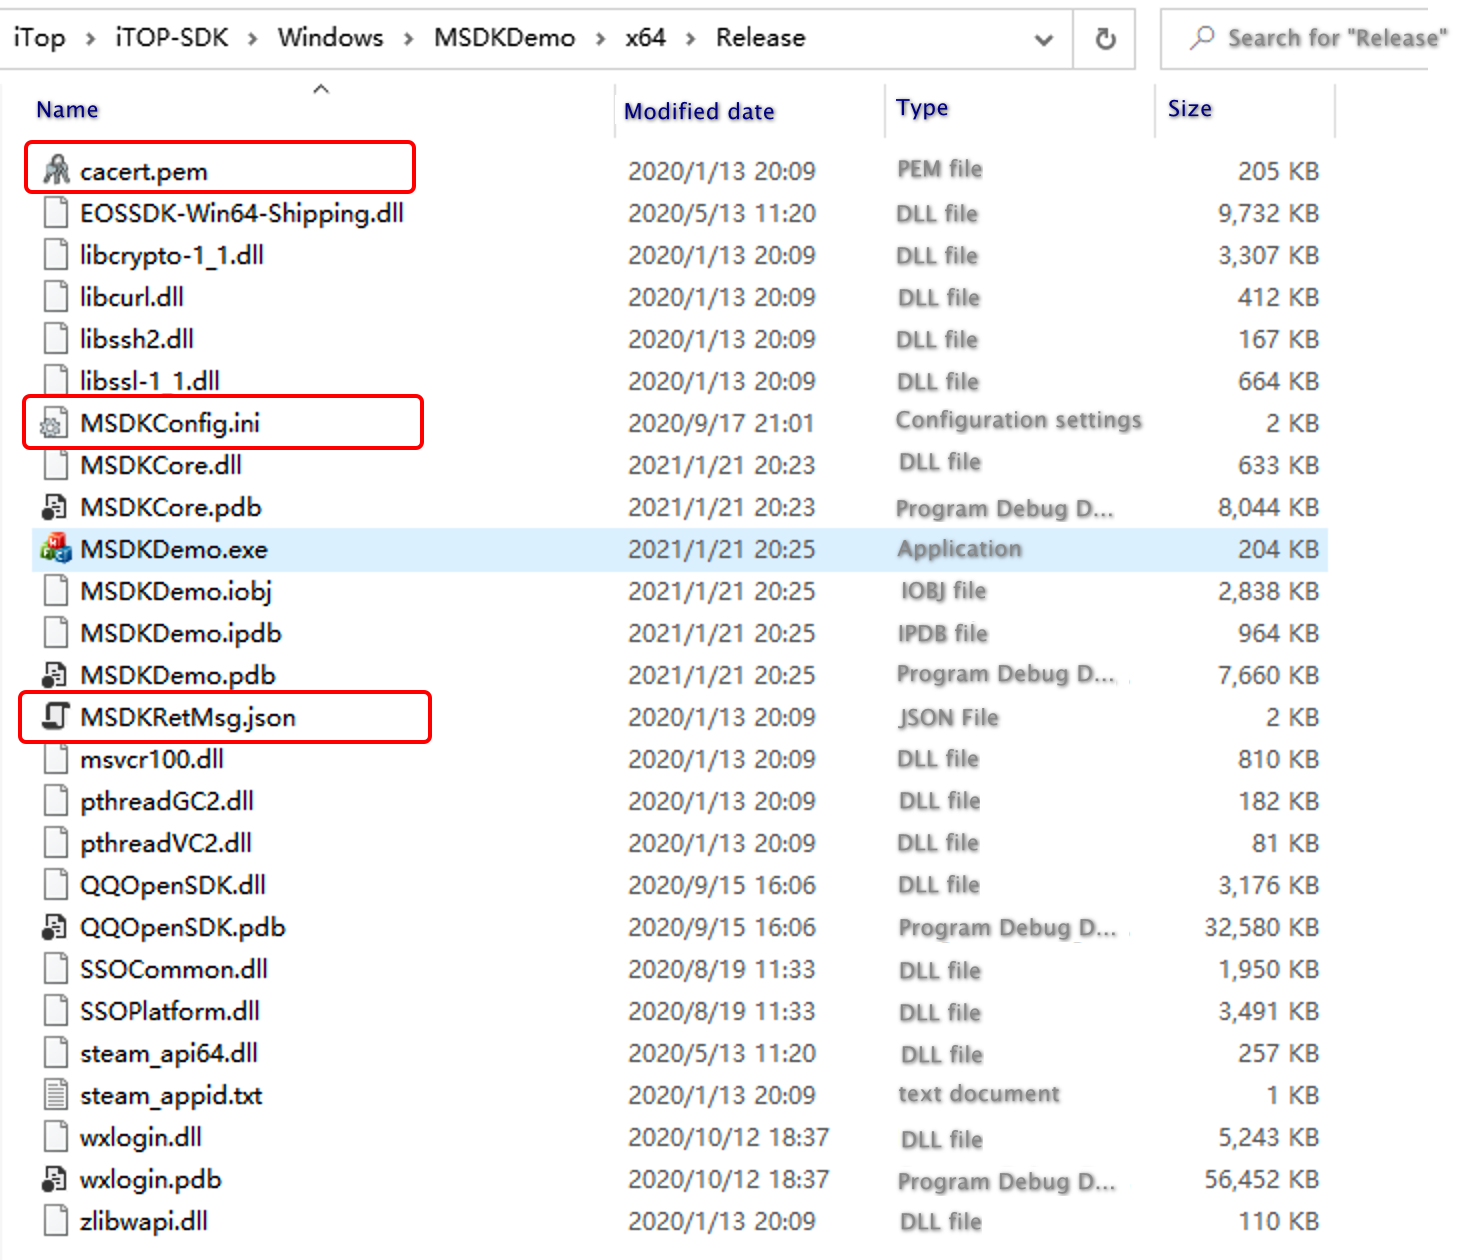
Task: Jump to x64 folder in breadcrumb
Action: [645, 38]
